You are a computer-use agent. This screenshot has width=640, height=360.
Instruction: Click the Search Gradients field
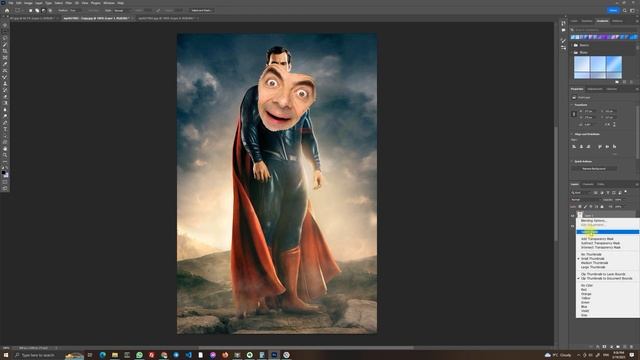[x=603, y=30]
